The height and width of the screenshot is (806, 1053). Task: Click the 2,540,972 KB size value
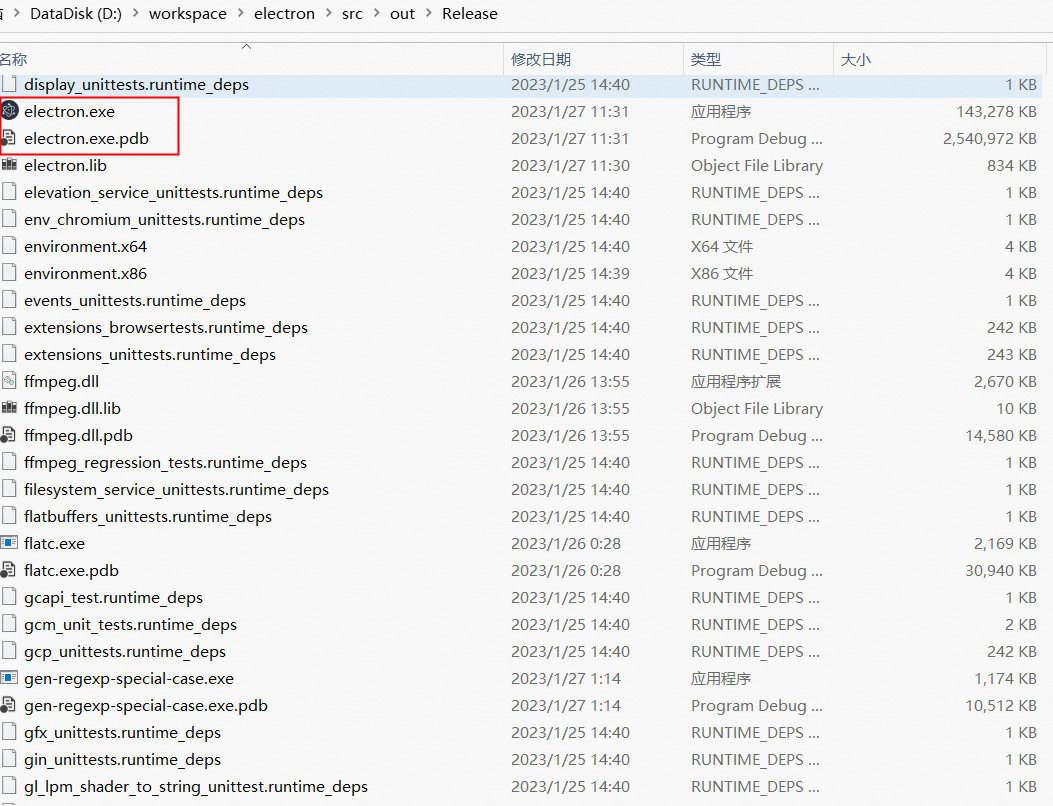pos(990,138)
